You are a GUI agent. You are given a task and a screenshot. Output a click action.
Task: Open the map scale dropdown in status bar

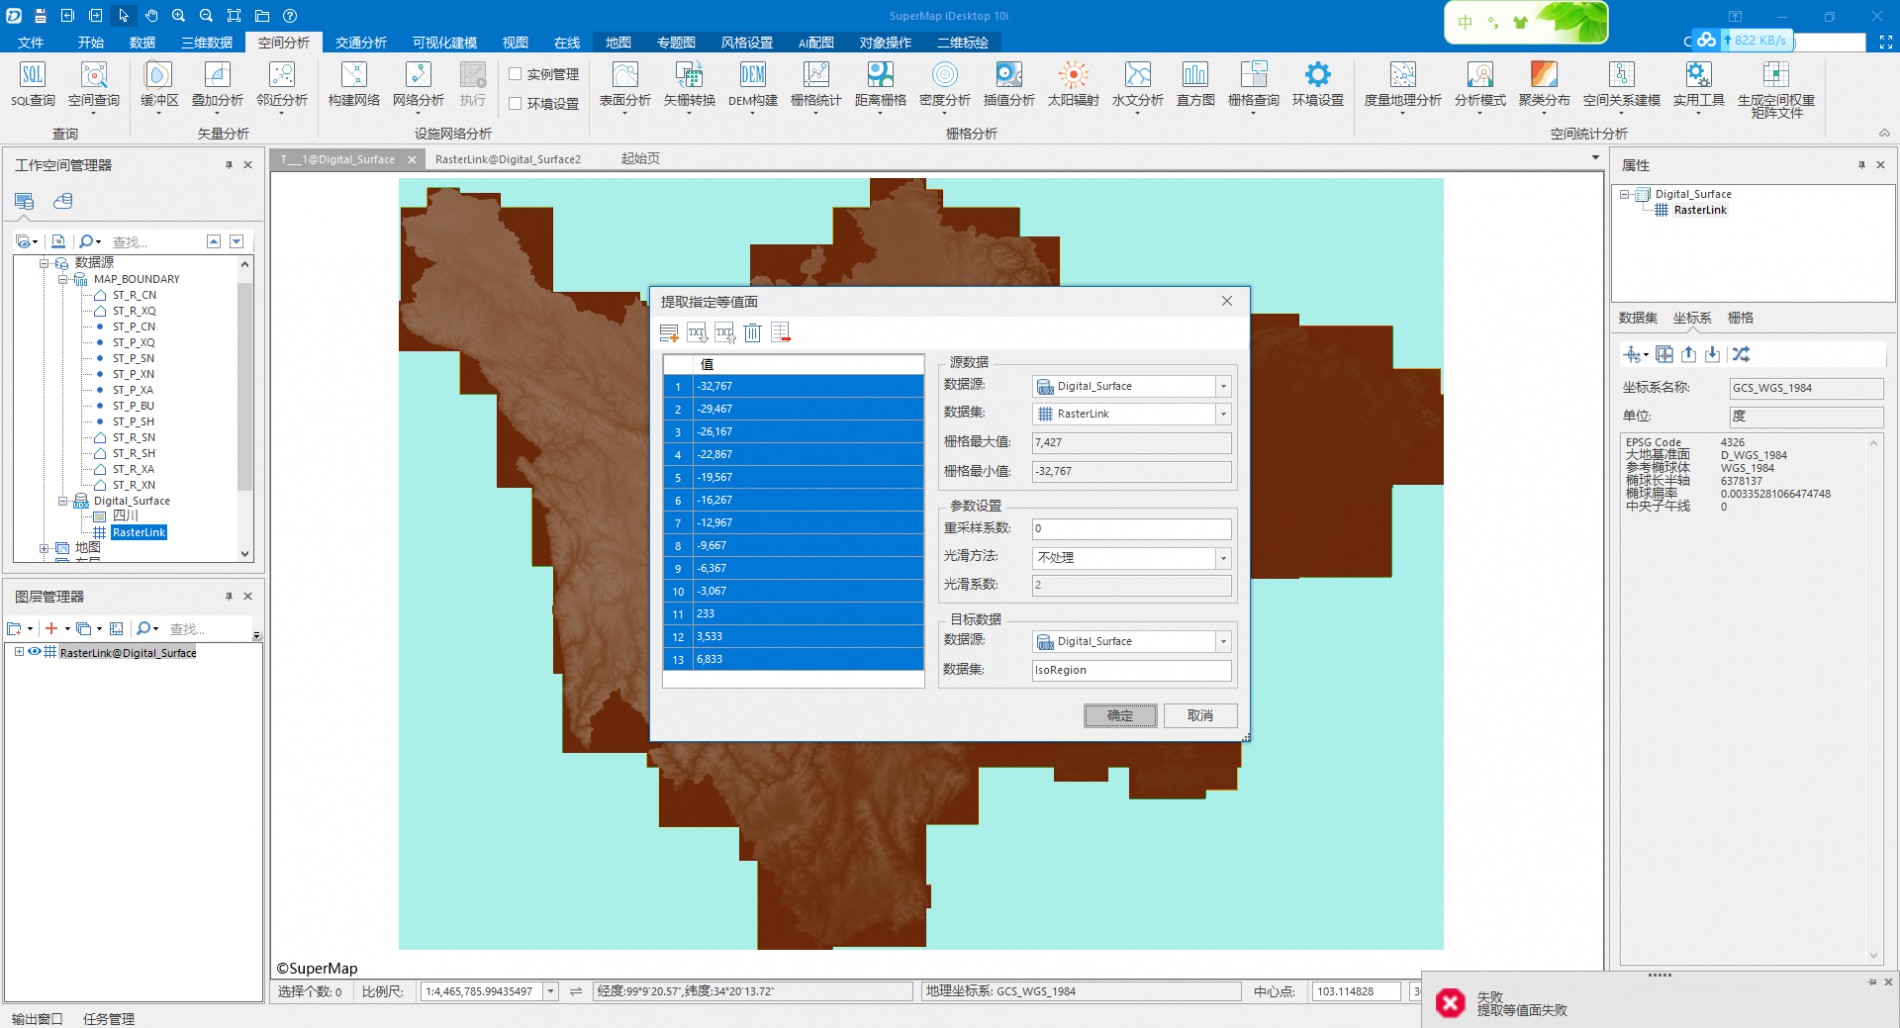click(550, 991)
